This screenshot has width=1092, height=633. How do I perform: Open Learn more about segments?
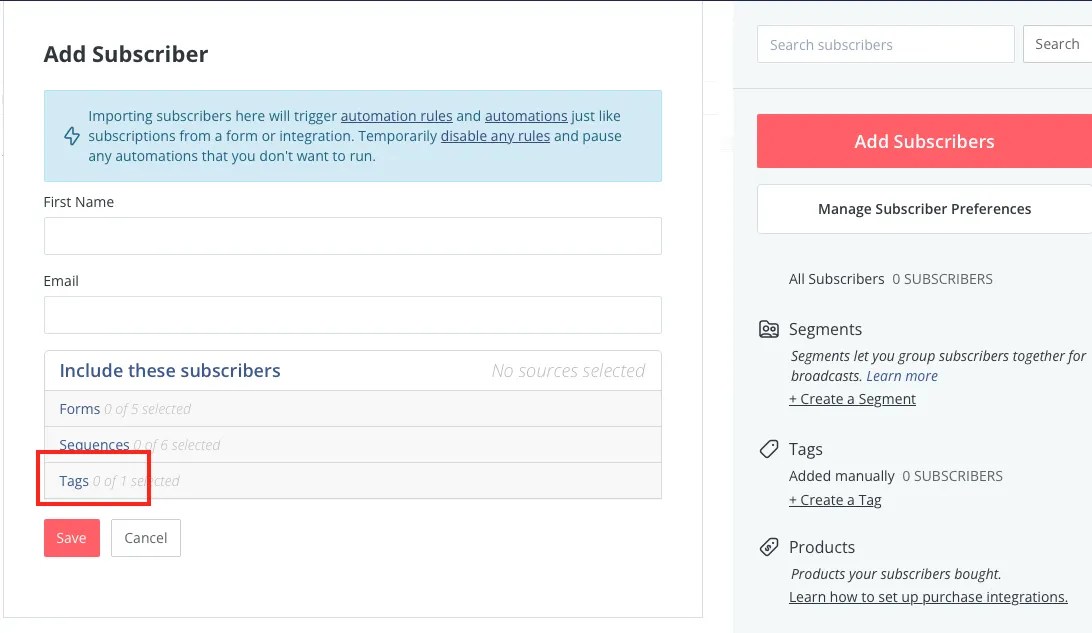tap(902, 375)
